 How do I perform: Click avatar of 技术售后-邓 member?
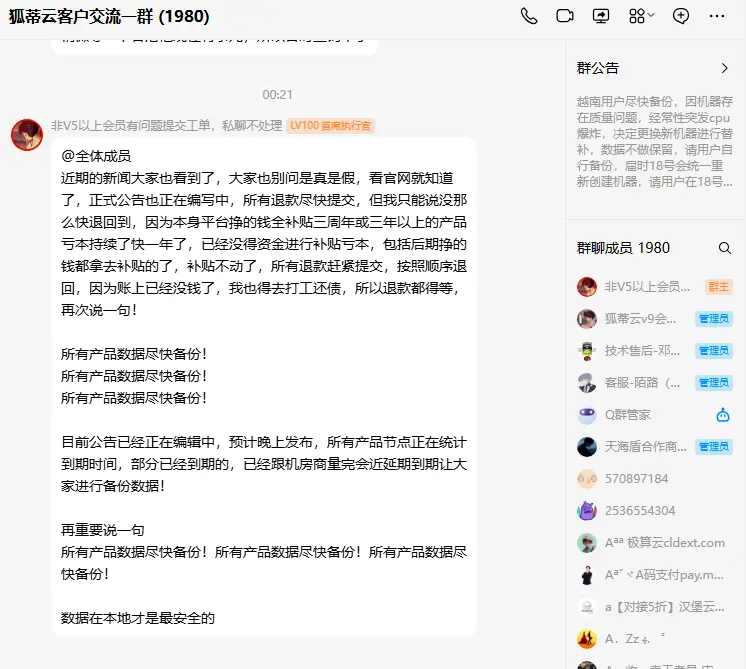tap(587, 351)
